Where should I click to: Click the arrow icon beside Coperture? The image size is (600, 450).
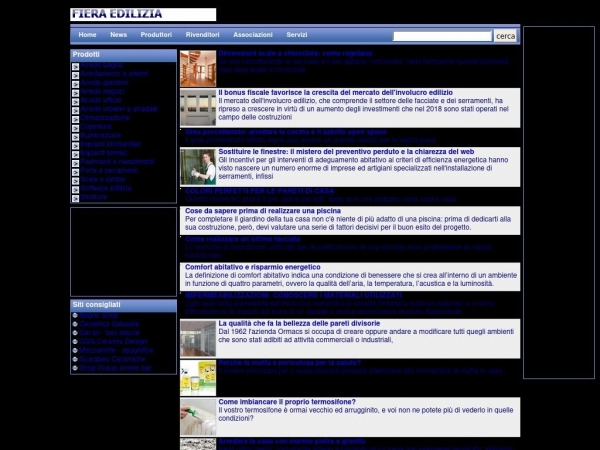coord(75,128)
